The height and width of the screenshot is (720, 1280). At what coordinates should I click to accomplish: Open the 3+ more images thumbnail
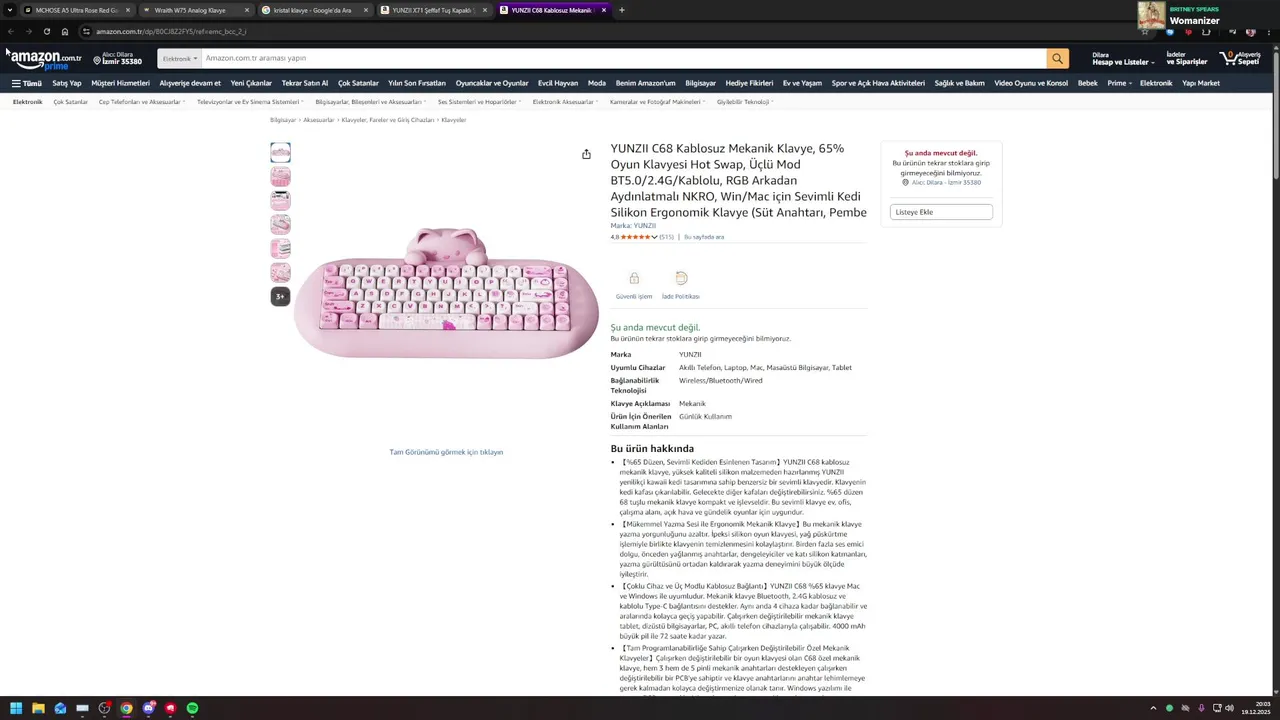click(280, 296)
